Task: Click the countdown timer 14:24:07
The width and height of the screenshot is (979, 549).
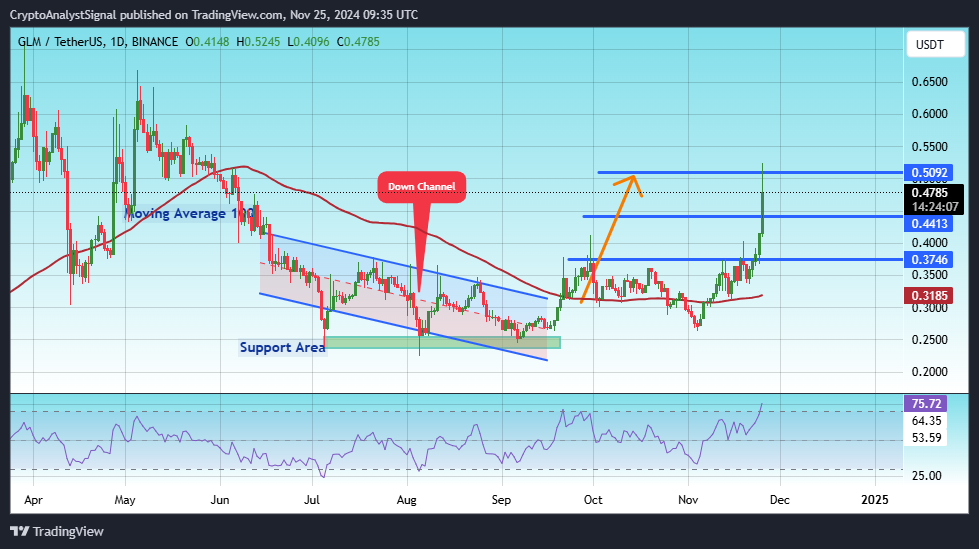Action: coord(935,207)
